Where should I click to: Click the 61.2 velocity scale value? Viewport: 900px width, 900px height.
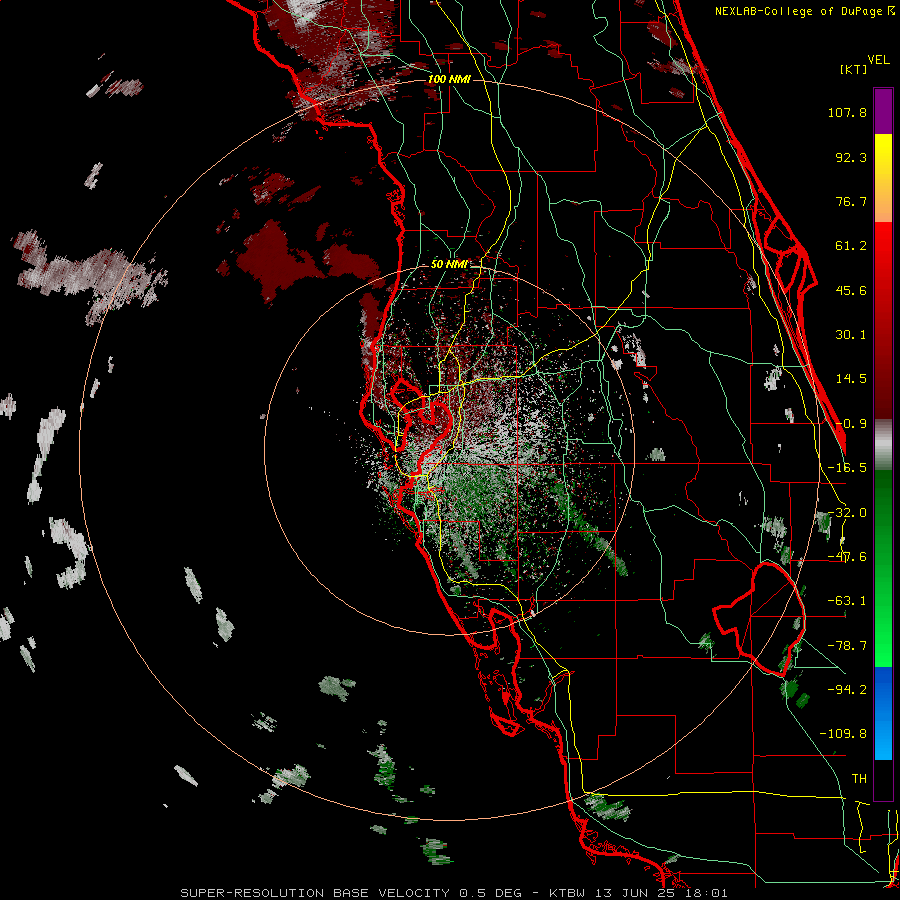coord(851,246)
